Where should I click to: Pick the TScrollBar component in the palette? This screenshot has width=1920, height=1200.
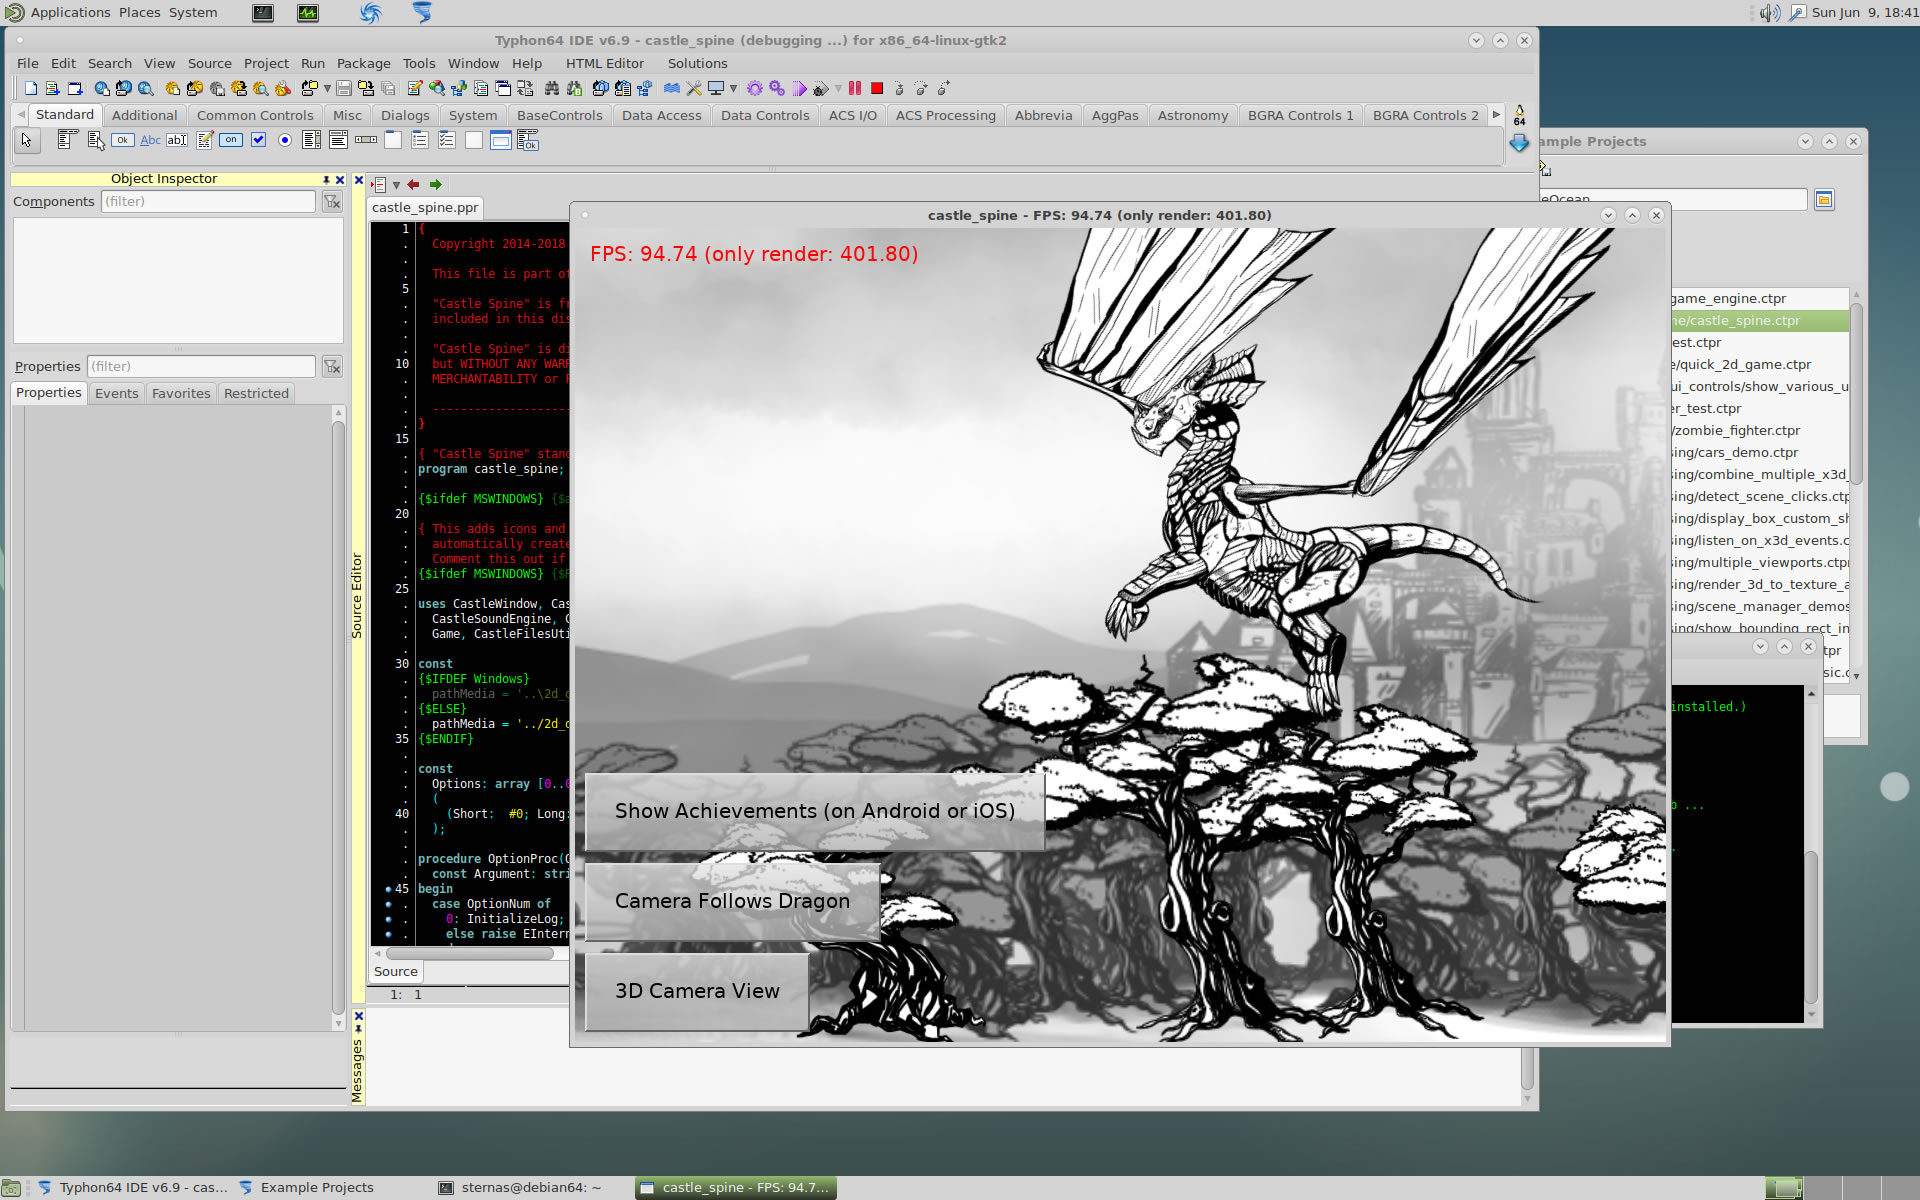point(366,140)
